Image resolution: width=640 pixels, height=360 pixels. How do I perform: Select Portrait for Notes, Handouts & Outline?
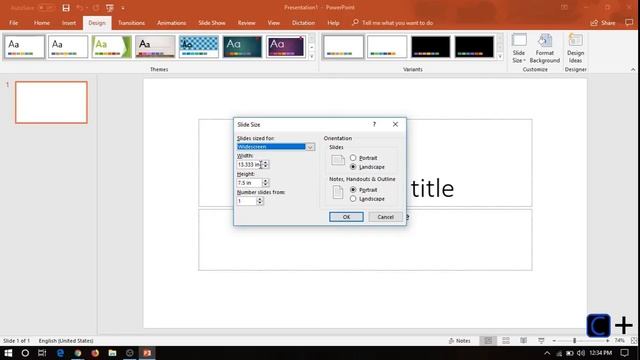[x=353, y=190]
